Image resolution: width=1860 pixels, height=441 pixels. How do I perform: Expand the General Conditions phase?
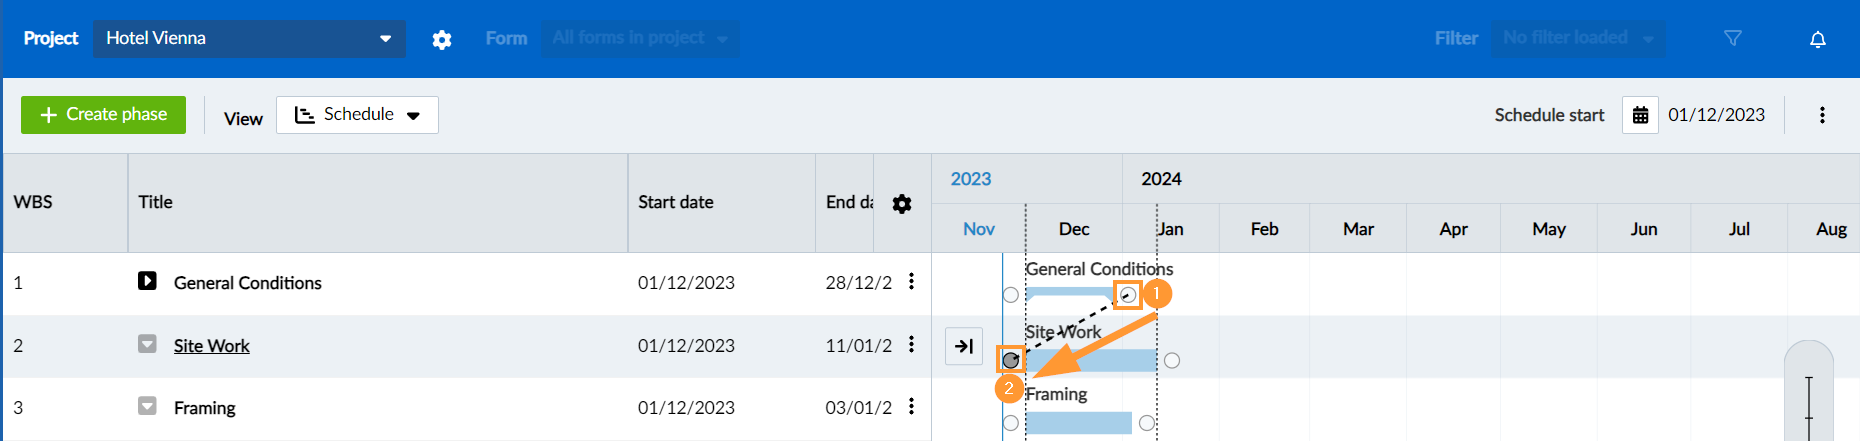[x=147, y=281]
